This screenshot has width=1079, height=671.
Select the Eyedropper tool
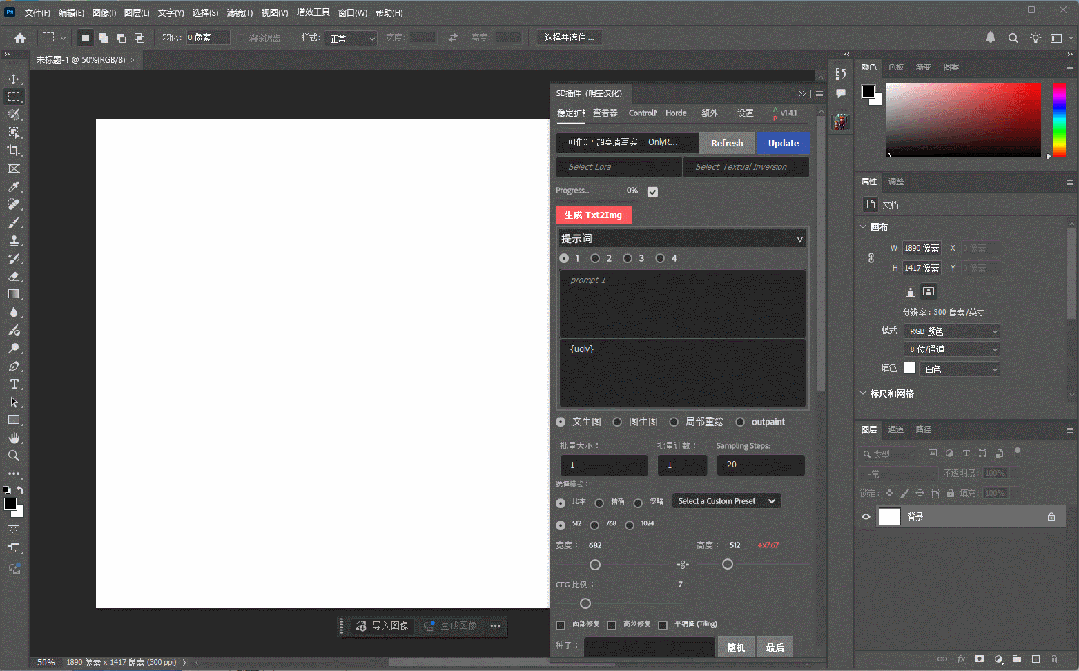point(14,187)
